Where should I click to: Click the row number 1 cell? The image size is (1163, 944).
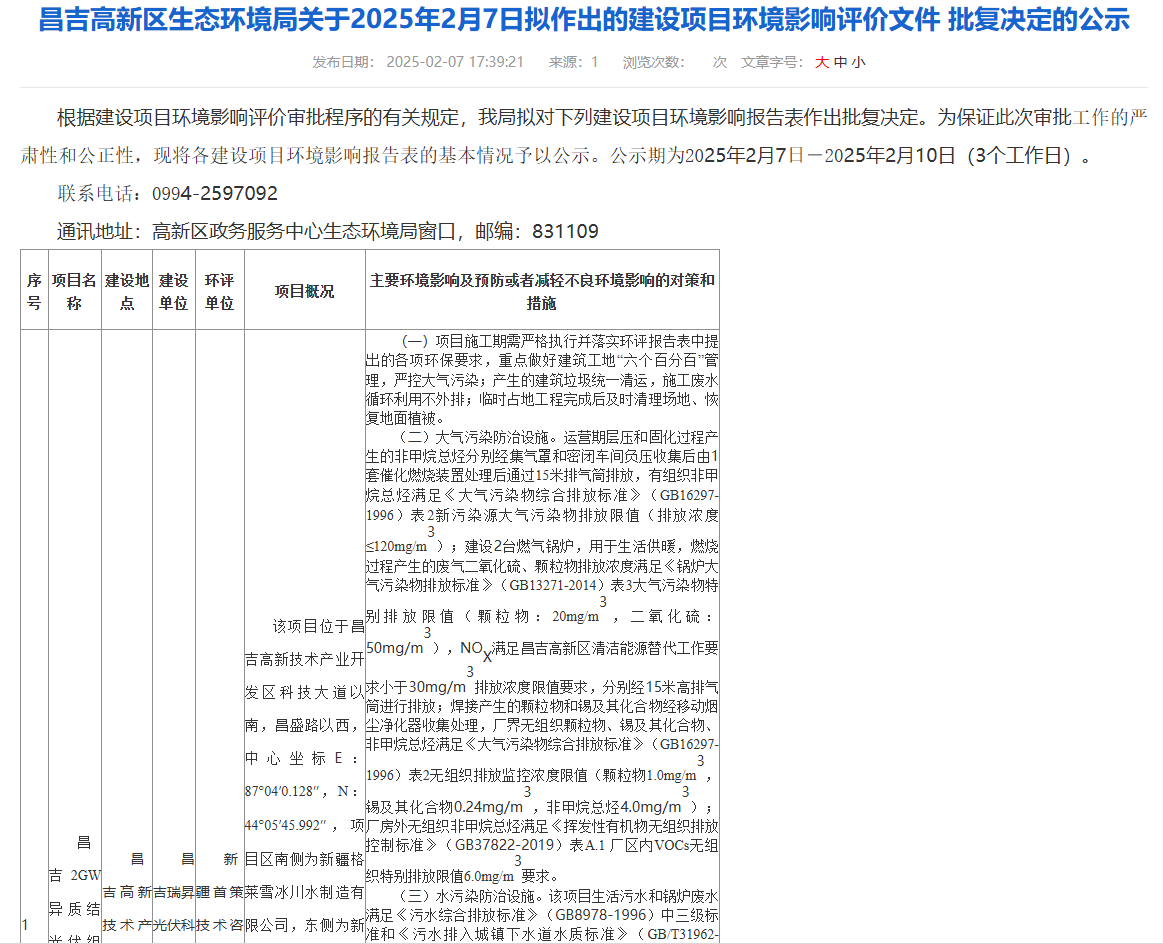pyautogui.click(x=26, y=924)
